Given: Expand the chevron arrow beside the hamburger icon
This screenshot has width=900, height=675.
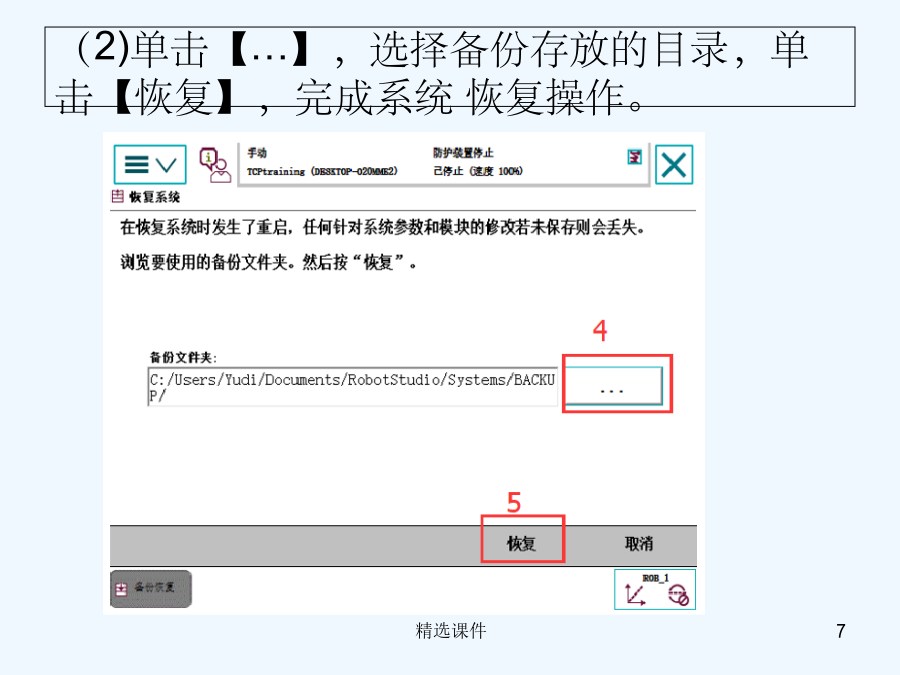Looking at the screenshot, I should click(x=166, y=165).
